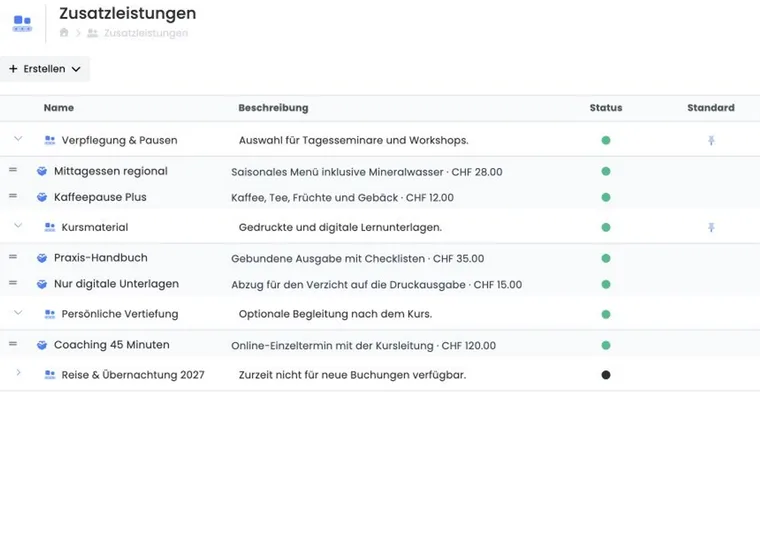Click box icon of Kaffeepause Plus
This screenshot has width=760, height=548.
(x=42, y=197)
